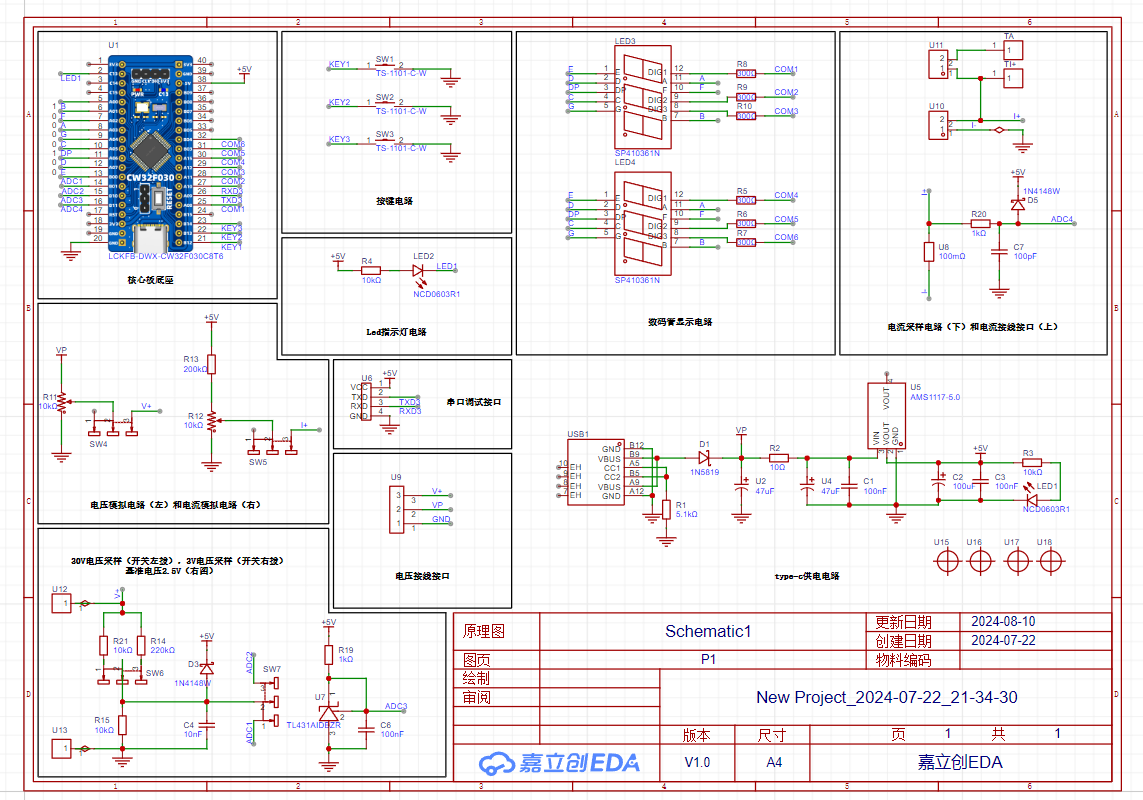The width and height of the screenshot is (1143, 800).
Task: Click the A4 size cell
Action: [774, 762]
